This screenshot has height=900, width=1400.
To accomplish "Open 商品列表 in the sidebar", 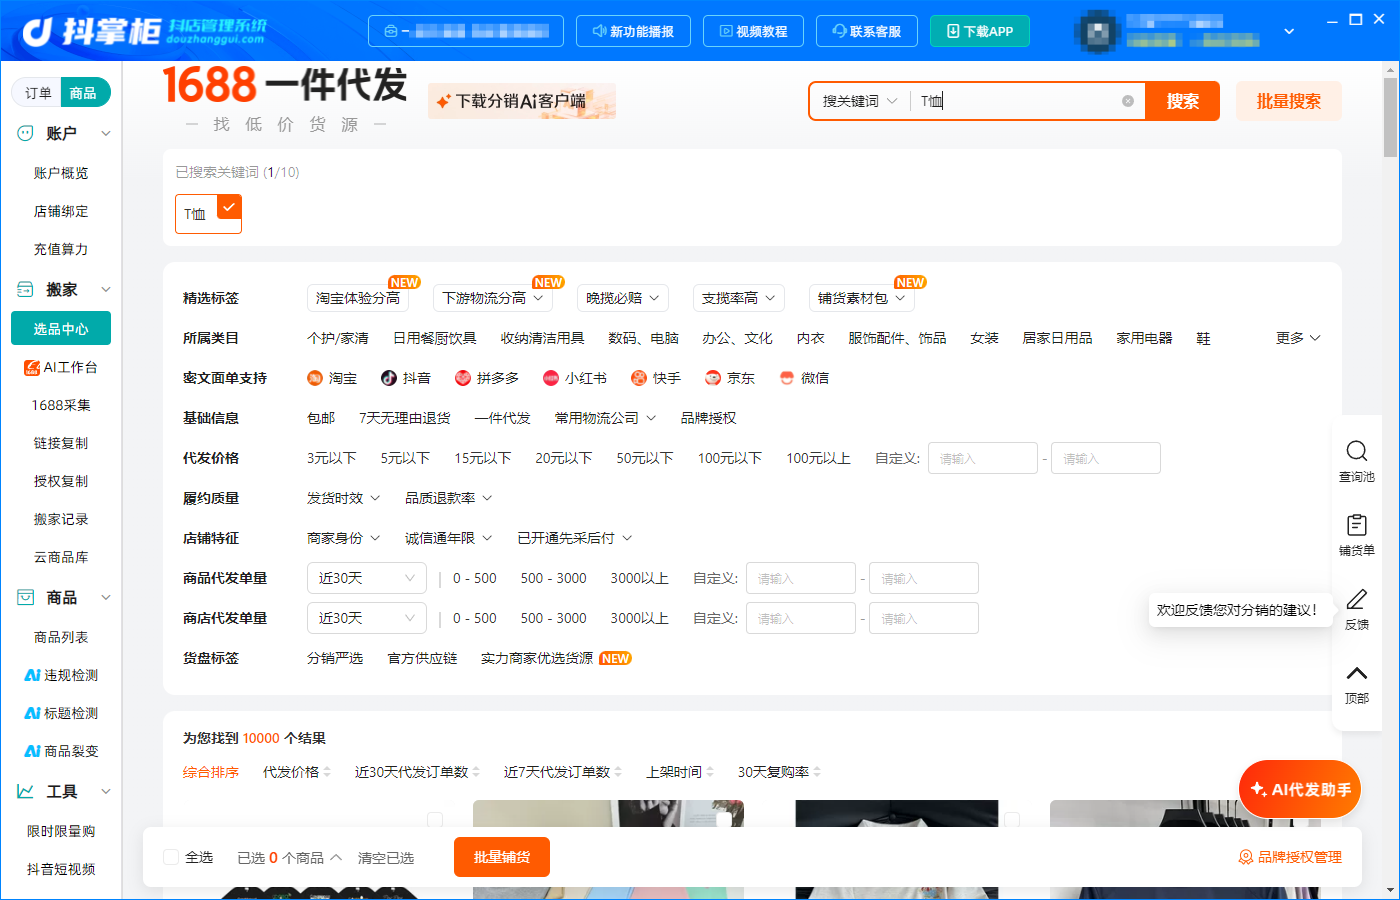I will click(61, 637).
